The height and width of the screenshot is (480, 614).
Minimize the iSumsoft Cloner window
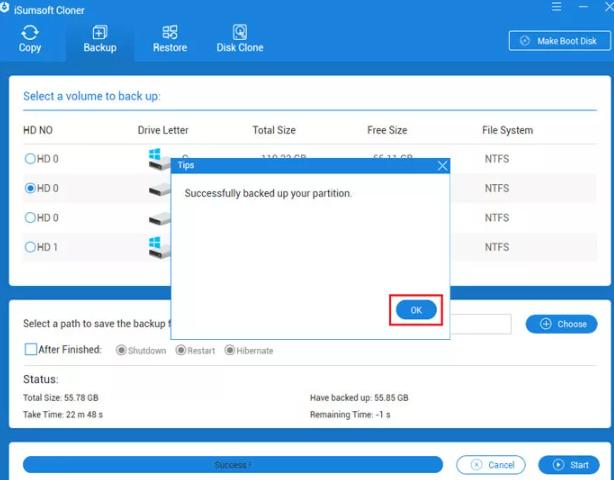(x=583, y=7)
